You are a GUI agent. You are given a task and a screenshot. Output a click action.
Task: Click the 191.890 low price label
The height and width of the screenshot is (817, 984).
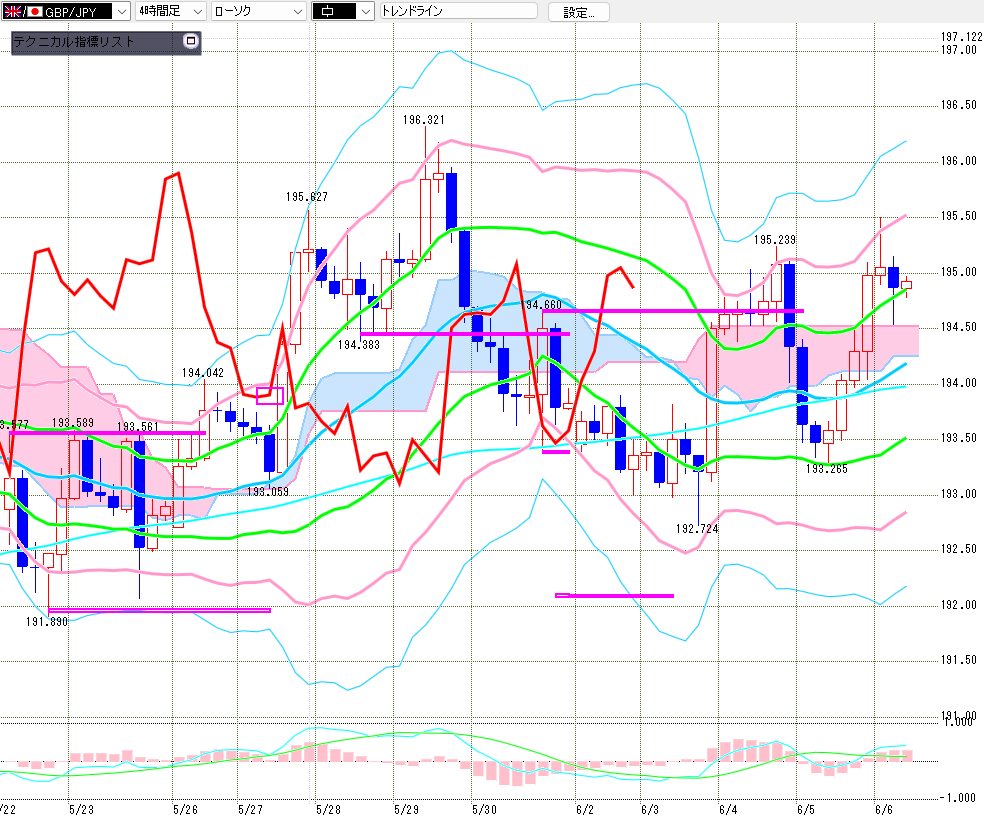[x=46, y=622]
